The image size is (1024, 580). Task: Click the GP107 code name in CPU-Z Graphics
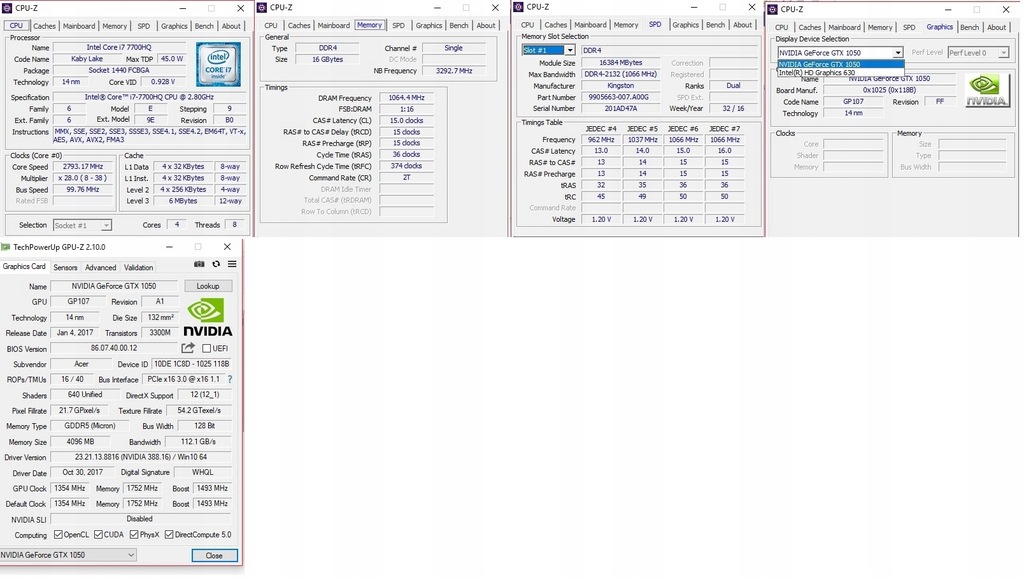coord(853,102)
